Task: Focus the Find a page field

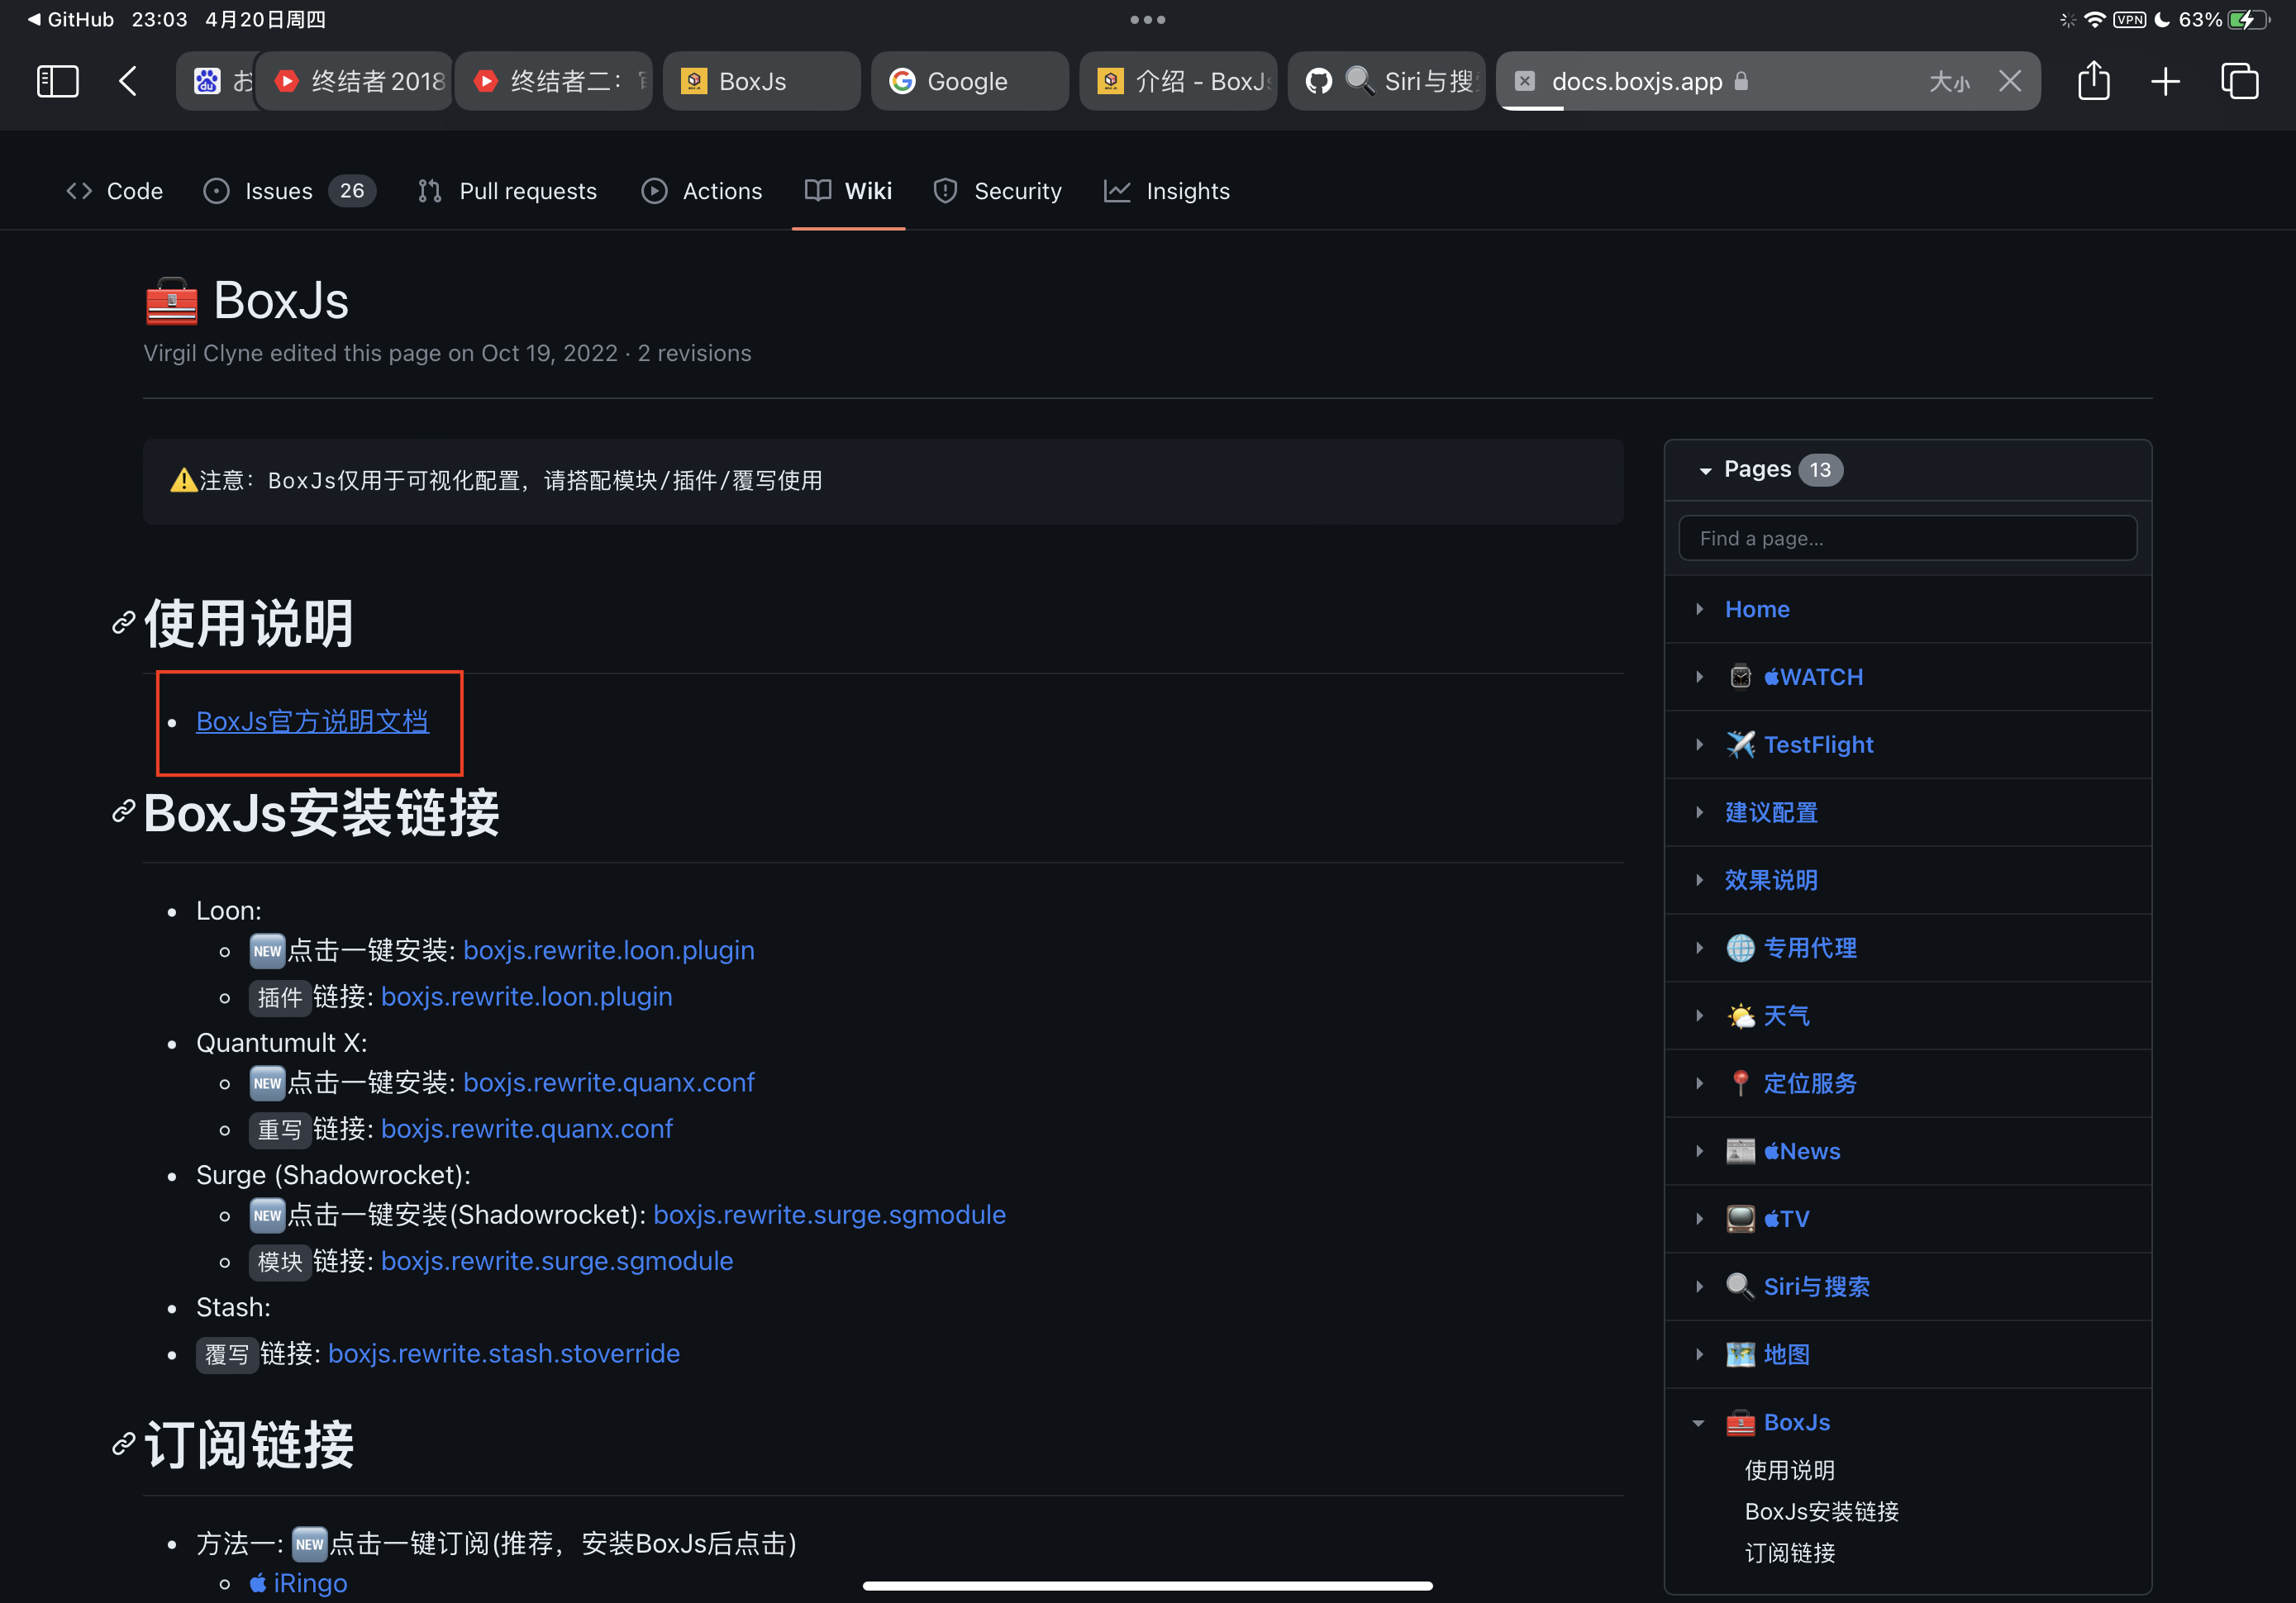Action: tap(1907, 538)
